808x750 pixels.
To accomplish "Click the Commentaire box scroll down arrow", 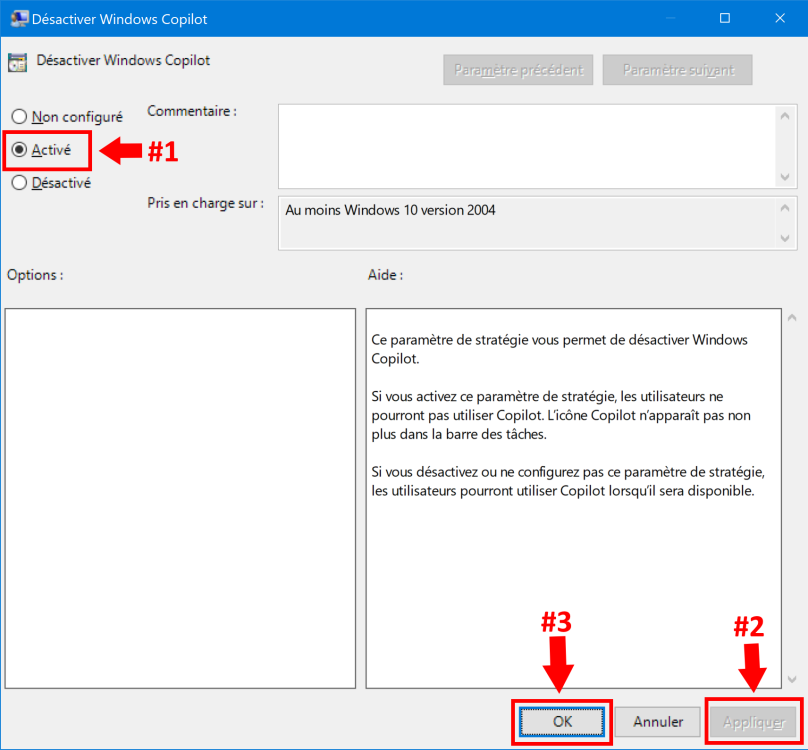I will (x=785, y=177).
